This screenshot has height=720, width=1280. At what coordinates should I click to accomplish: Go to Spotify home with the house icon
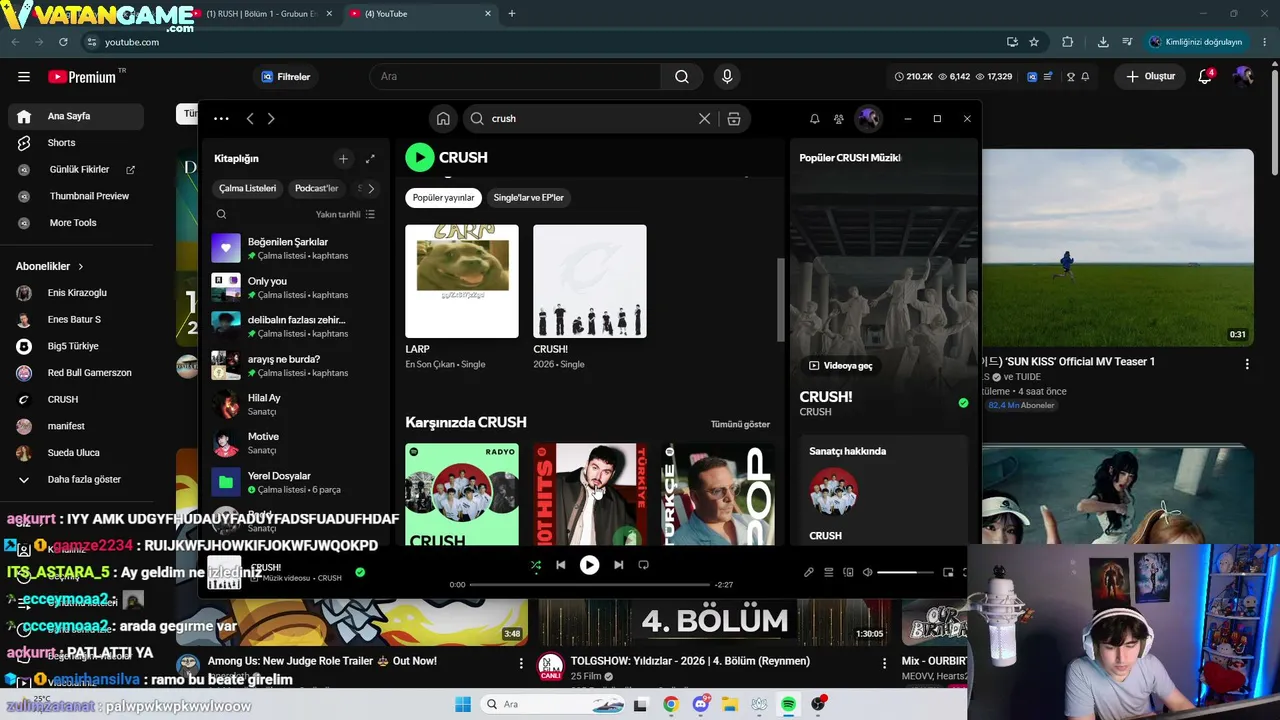point(443,118)
